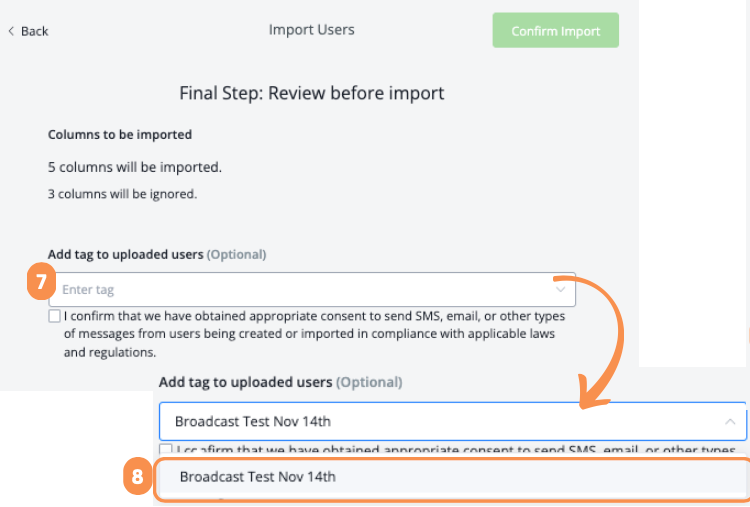Click the 3 columns will be ignored text
Screen dimensions: 750x507
pos(122,194)
